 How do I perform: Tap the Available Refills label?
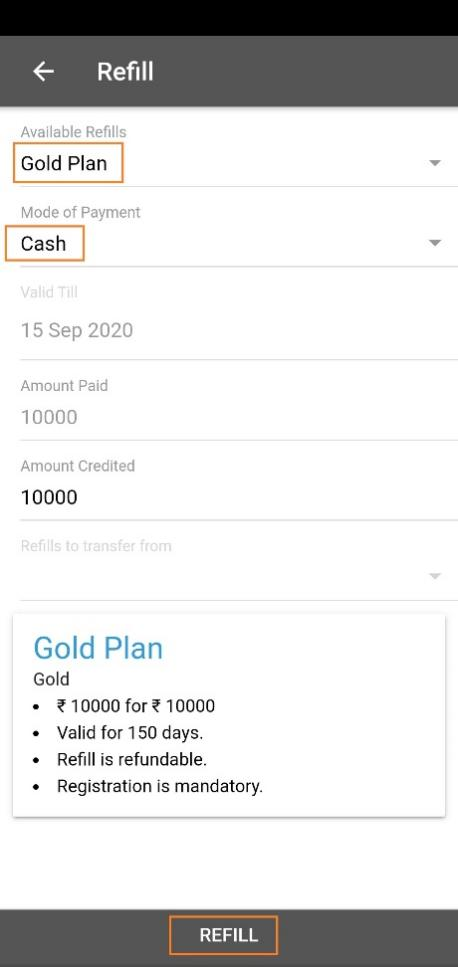[73, 132]
